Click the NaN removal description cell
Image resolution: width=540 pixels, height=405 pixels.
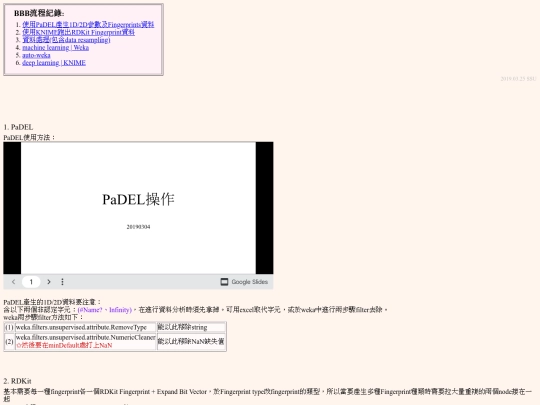191,341
